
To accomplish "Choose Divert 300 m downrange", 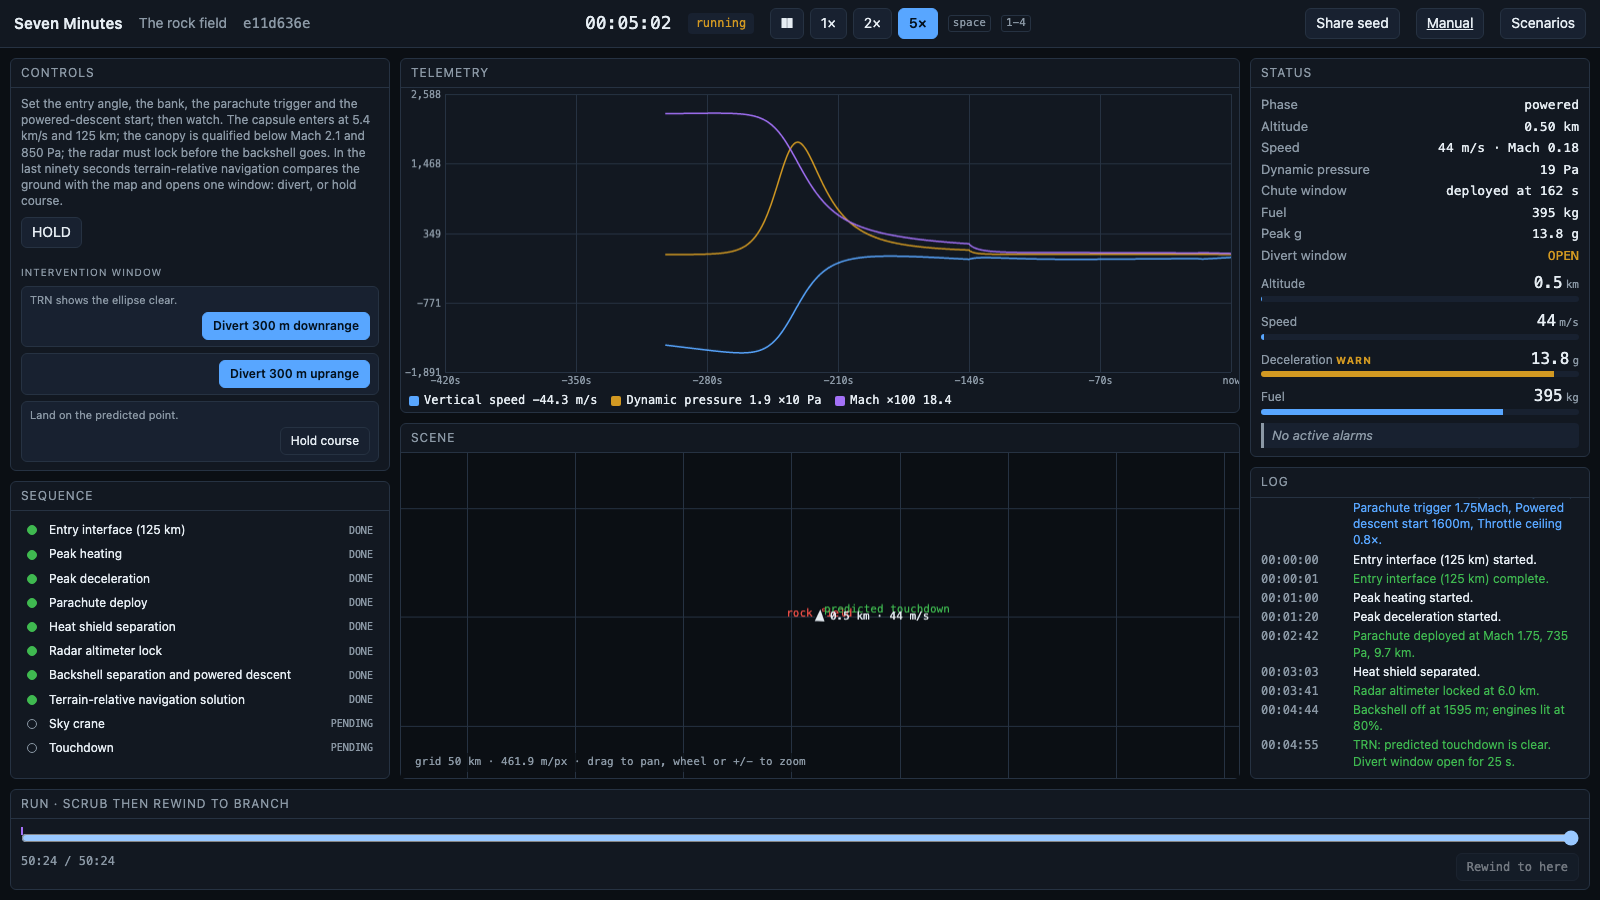I will pos(286,326).
